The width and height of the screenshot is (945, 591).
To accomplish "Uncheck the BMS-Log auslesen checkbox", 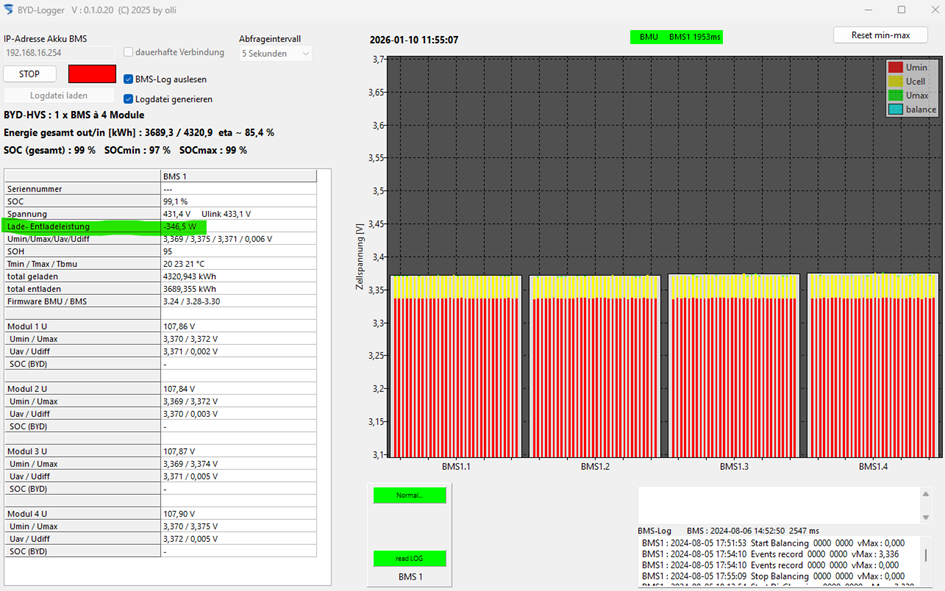I will 129,79.
